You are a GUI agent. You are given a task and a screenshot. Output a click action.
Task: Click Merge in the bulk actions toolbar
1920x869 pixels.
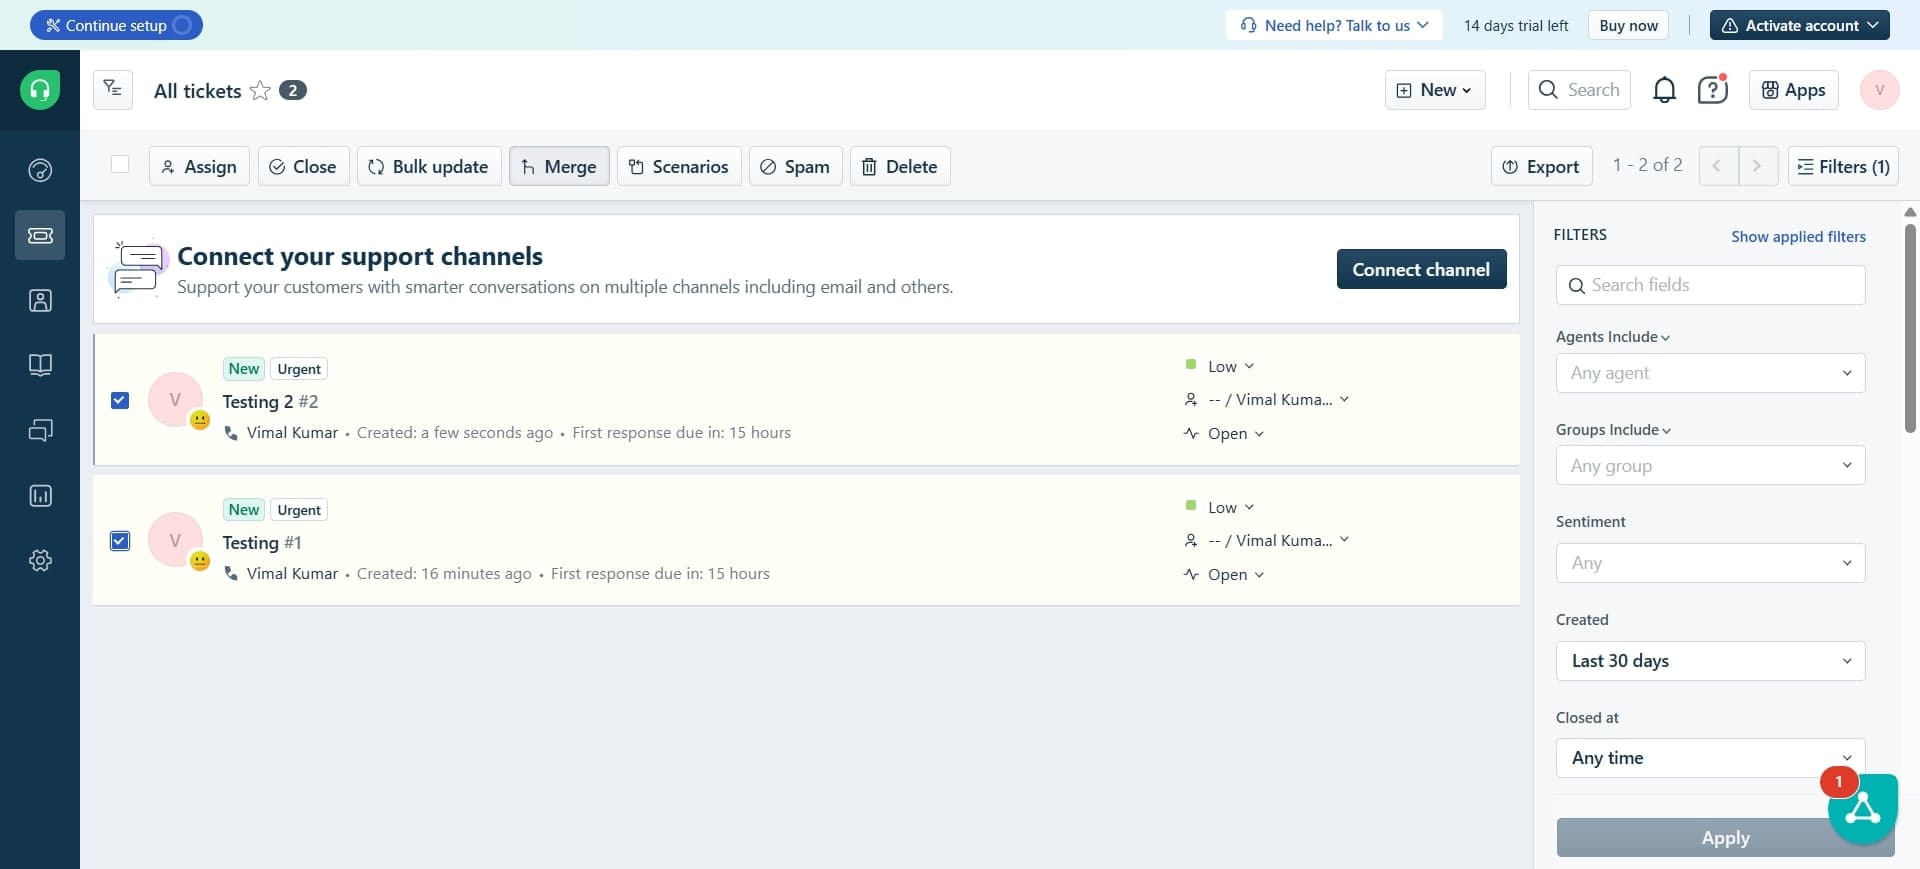[x=559, y=166]
